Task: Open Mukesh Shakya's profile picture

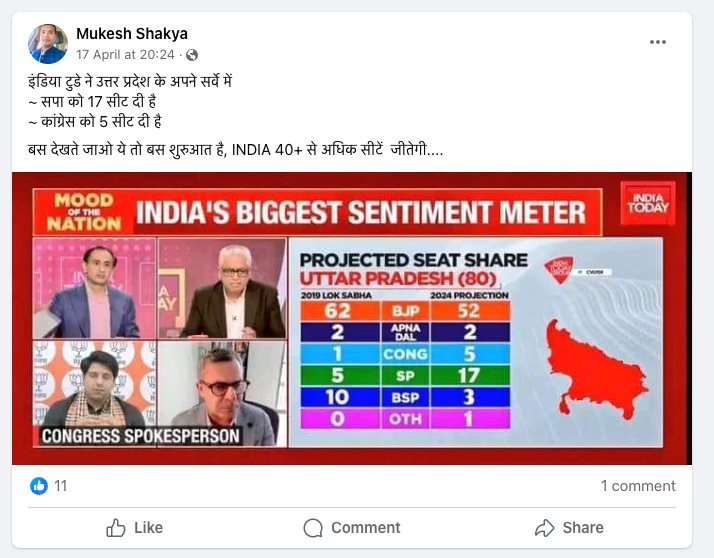Action: coord(48,44)
